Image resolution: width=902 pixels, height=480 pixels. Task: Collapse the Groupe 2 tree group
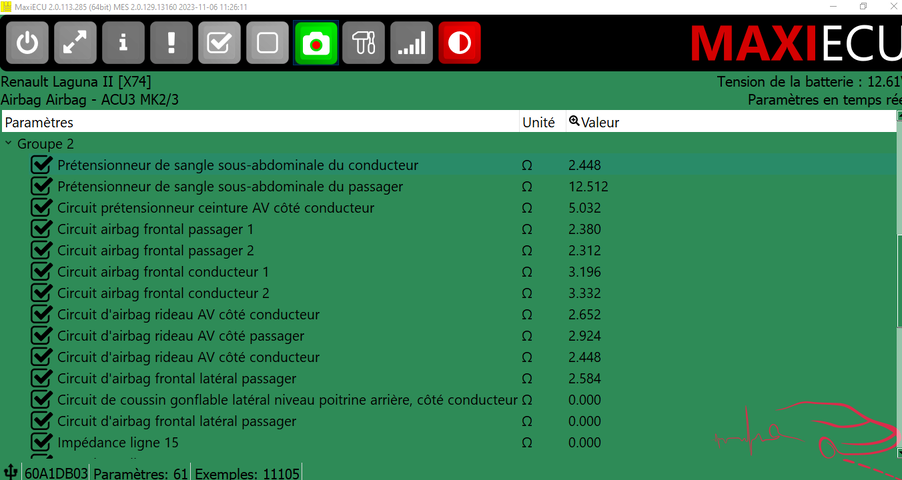pos(8,143)
